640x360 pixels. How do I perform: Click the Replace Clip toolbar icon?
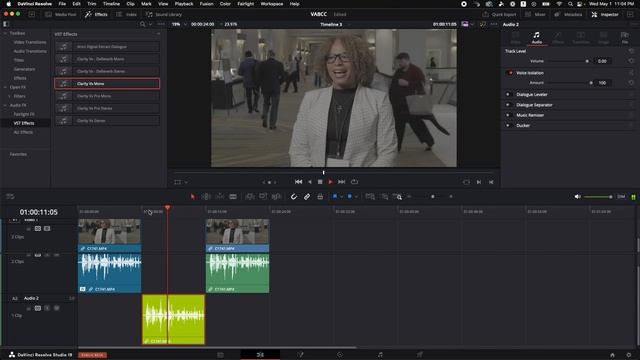[276, 197]
